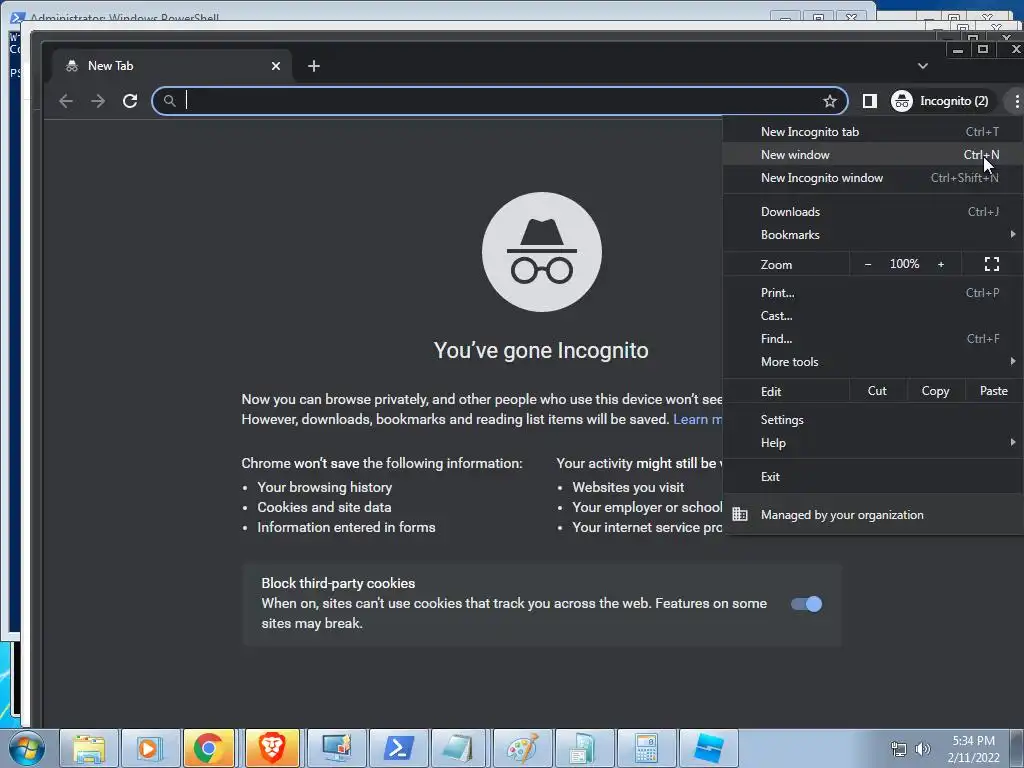The image size is (1024, 768).
Task: Open the side panel icon
Action: (x=869, y=101)
